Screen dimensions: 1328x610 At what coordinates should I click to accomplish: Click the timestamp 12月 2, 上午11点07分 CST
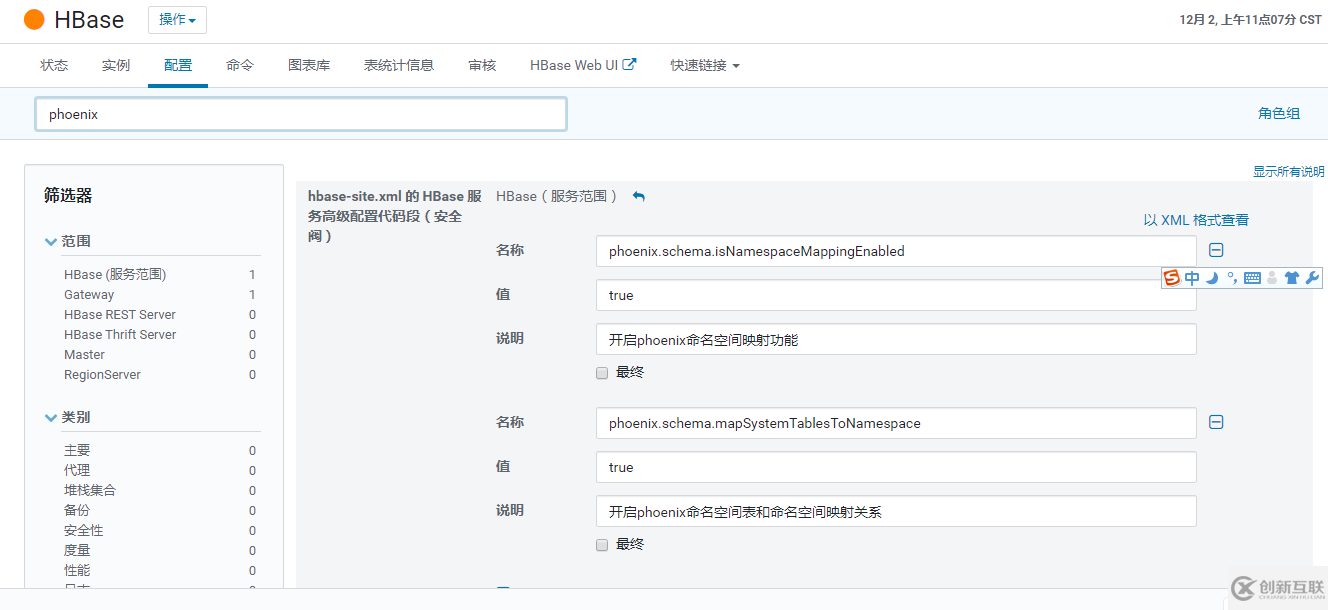coord(1250,19)
